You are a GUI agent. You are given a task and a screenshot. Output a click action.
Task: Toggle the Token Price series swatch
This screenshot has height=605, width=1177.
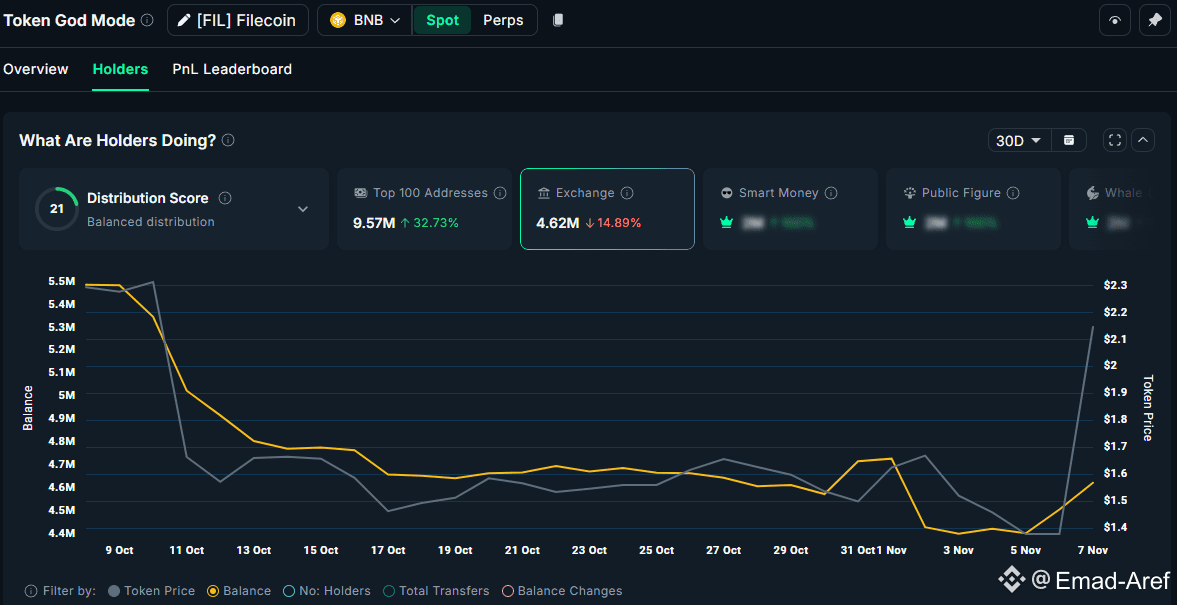[x=114, y=591]
